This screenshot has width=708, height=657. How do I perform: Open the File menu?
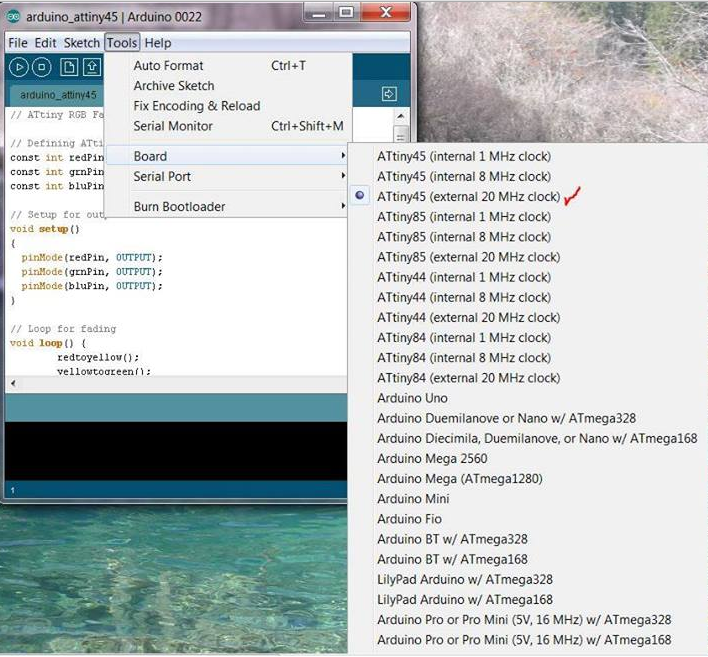click(18, 43)
